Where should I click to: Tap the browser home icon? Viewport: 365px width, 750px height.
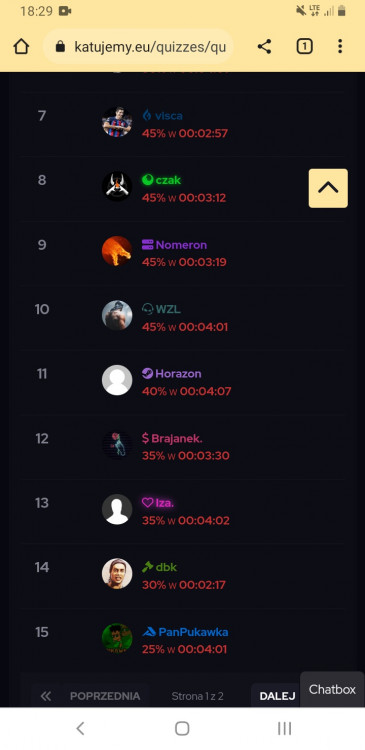[21, 46]
